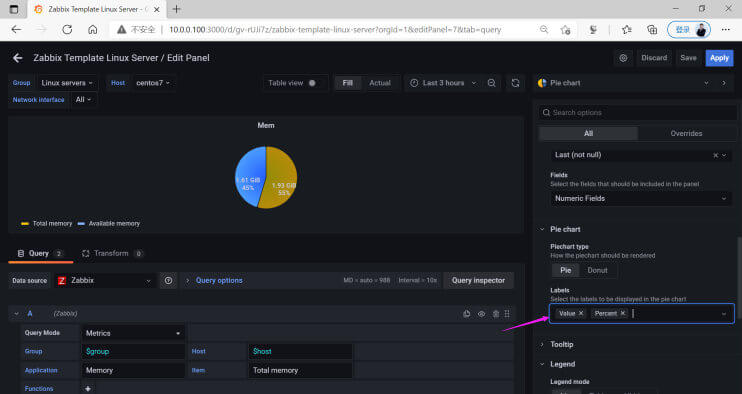Open browser settings and more menu

[x=726, y=29]
